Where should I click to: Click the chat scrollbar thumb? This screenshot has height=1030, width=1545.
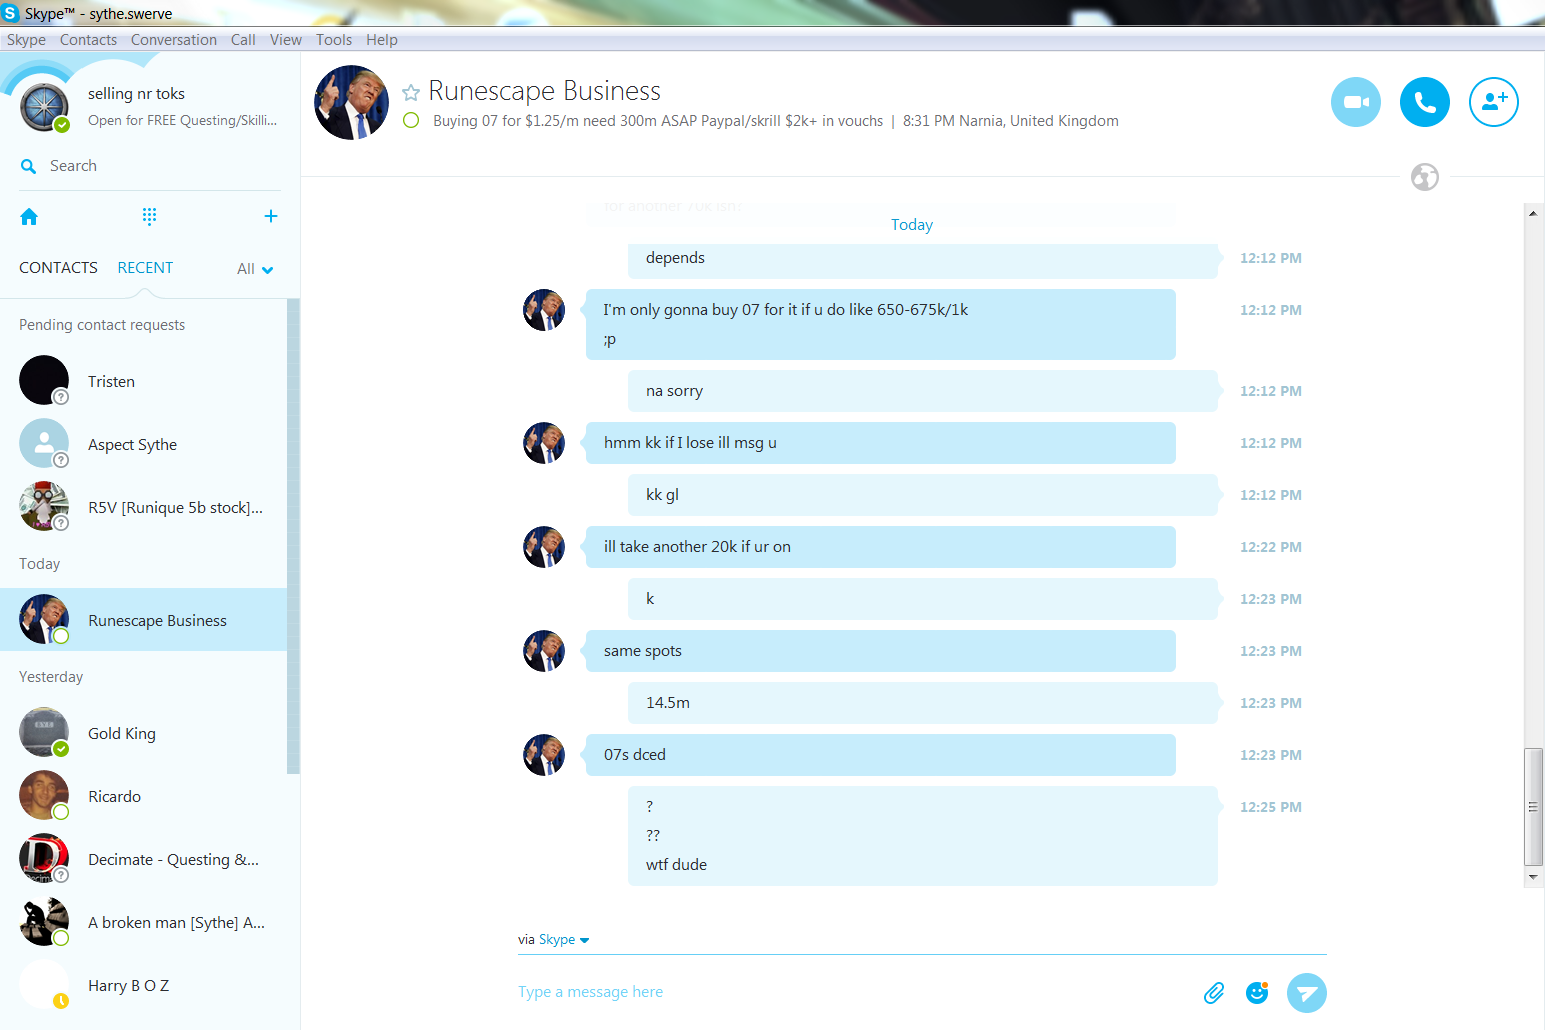pyautogui.click(x=1533, y=806)
